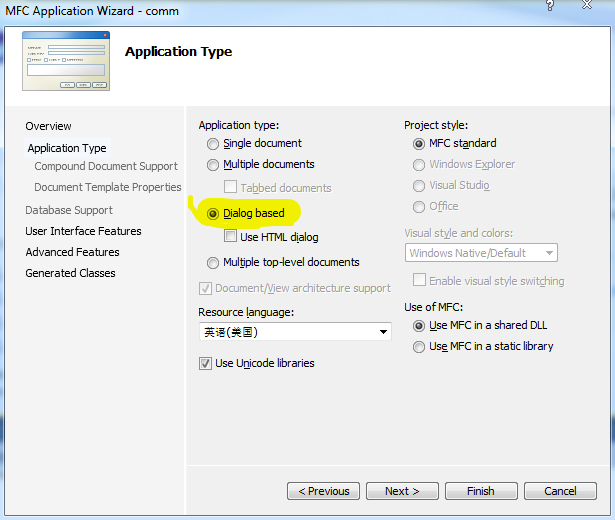Click the Next button
This screenshot has width=615, height=520.
[402, 491]
